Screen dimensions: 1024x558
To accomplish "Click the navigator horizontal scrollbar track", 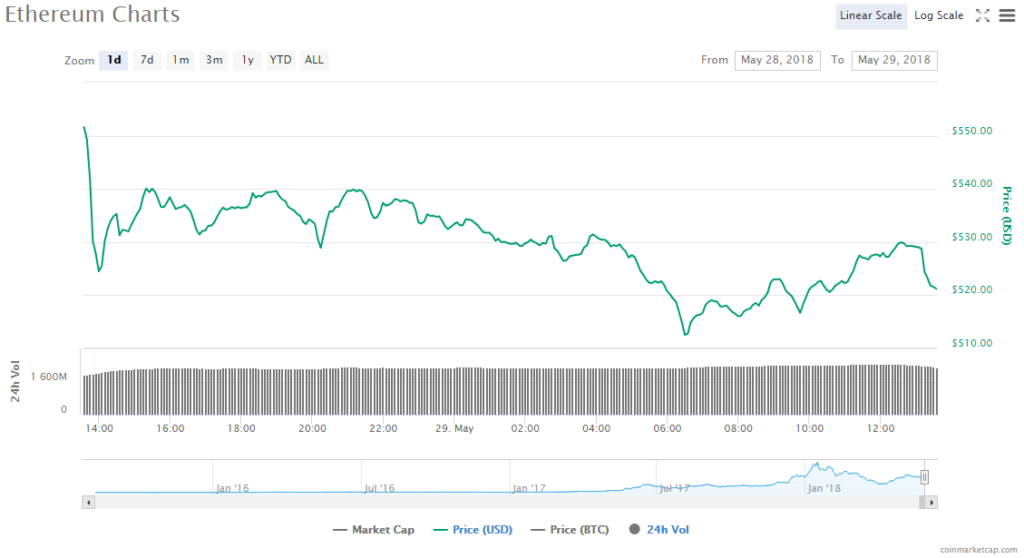I will [506, 502].
